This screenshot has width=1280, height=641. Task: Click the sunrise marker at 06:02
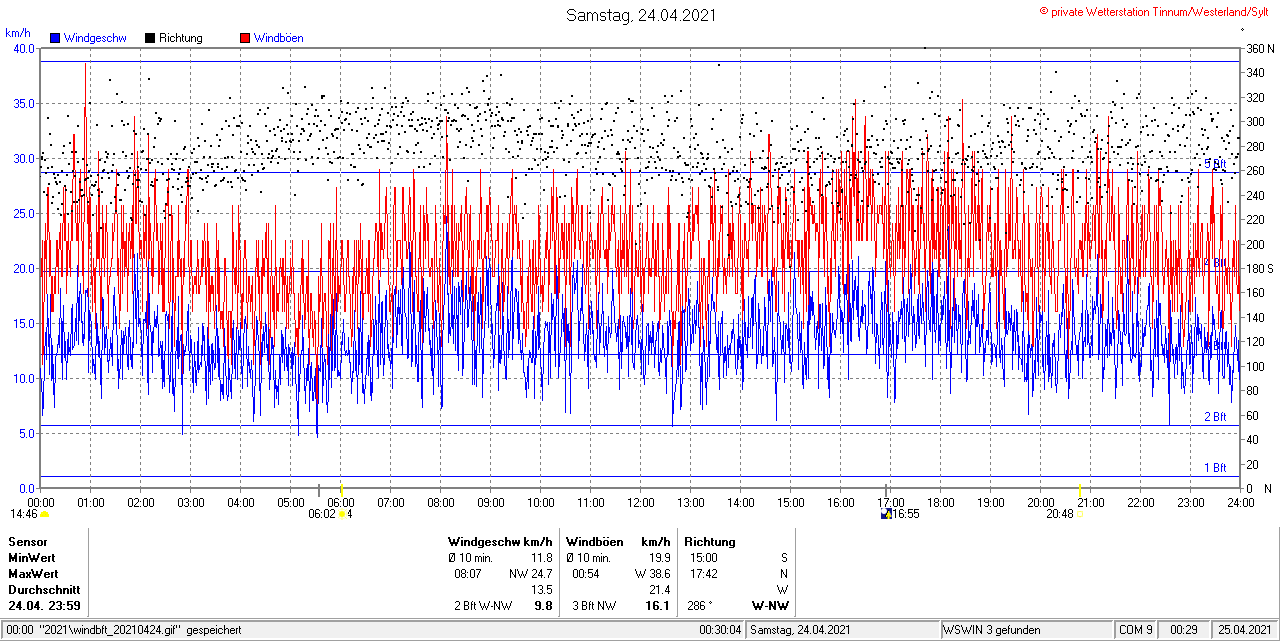tap(343, 514)
